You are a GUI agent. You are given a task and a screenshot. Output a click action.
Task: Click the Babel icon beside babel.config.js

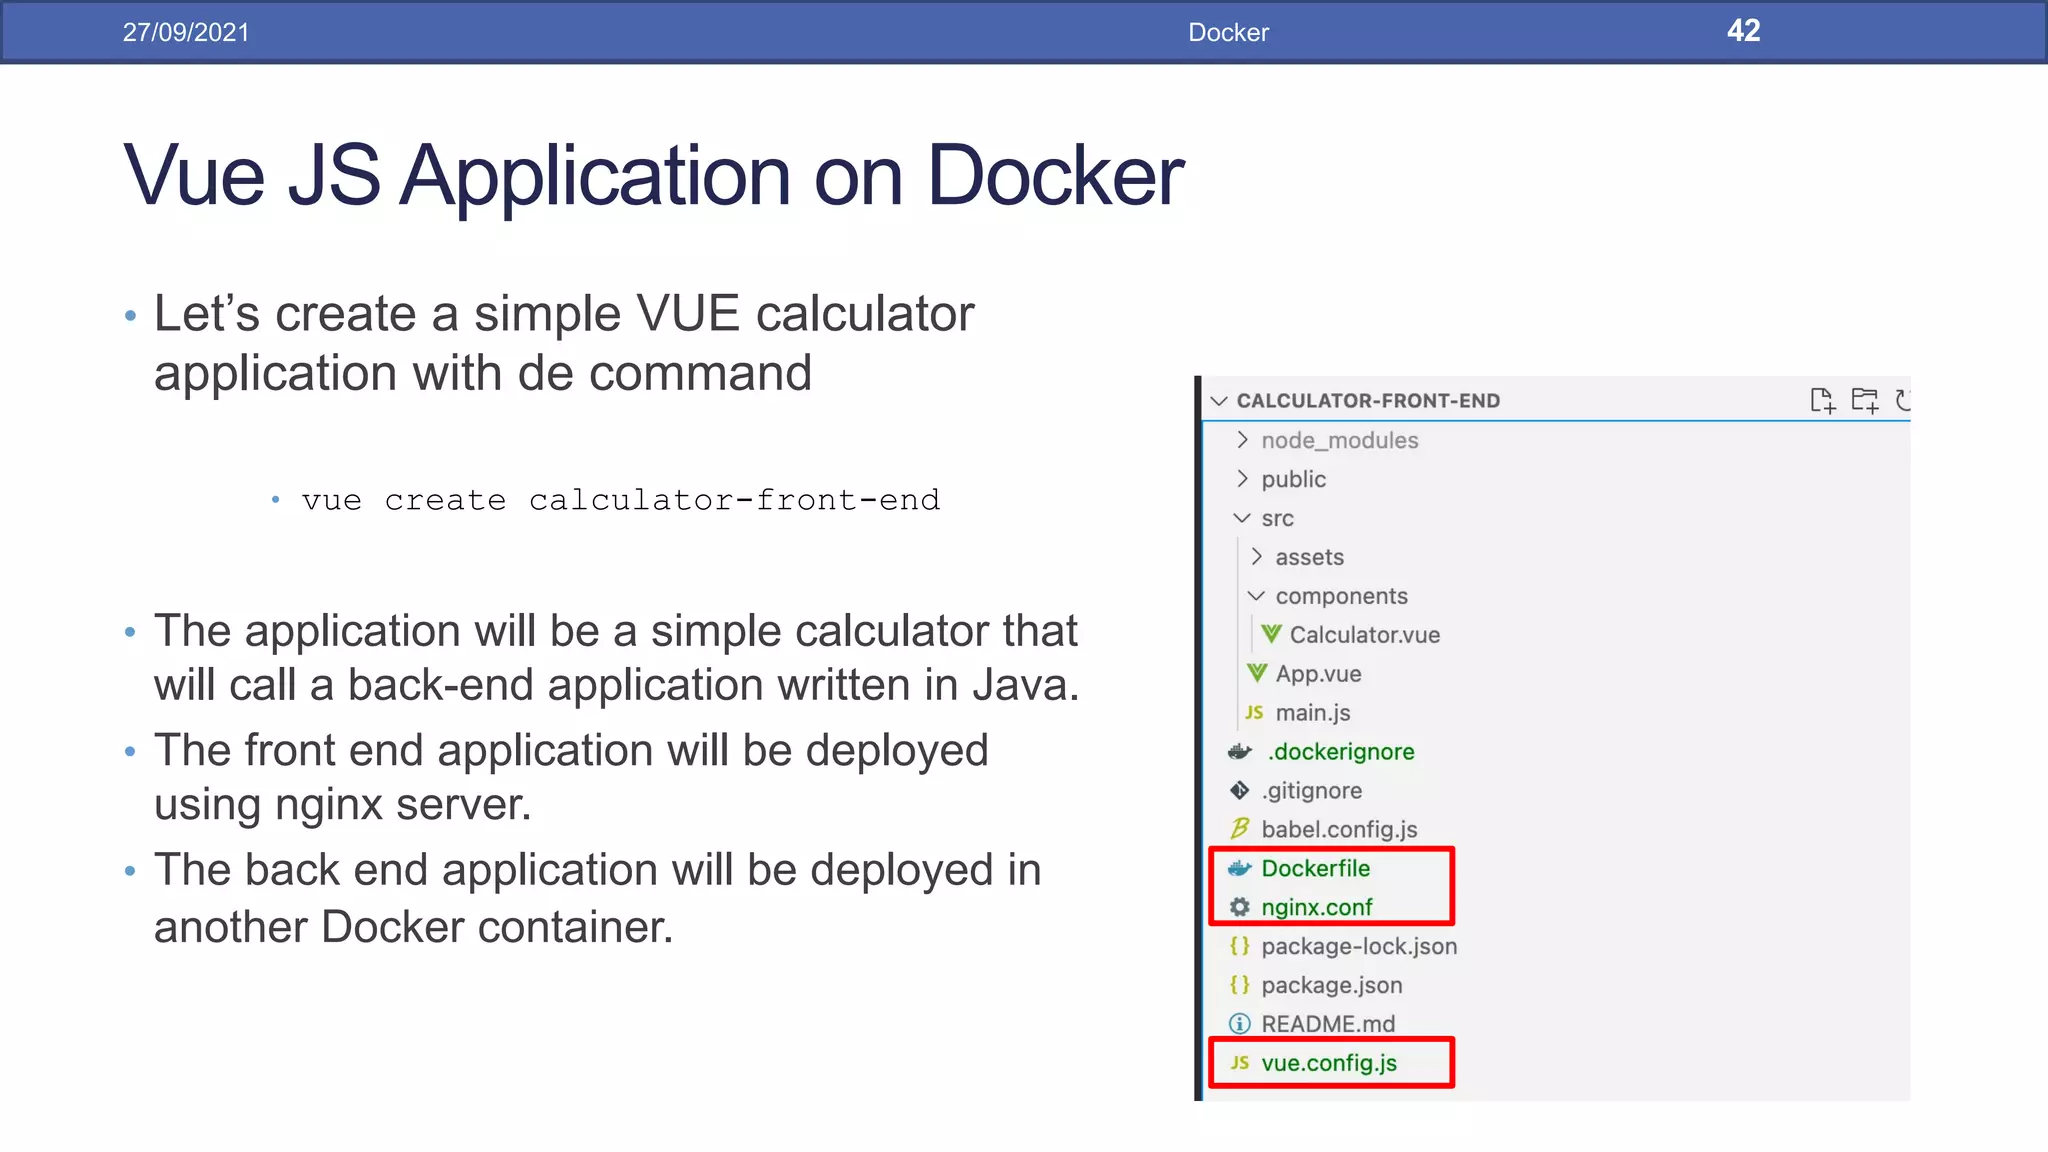point(1240,829)
